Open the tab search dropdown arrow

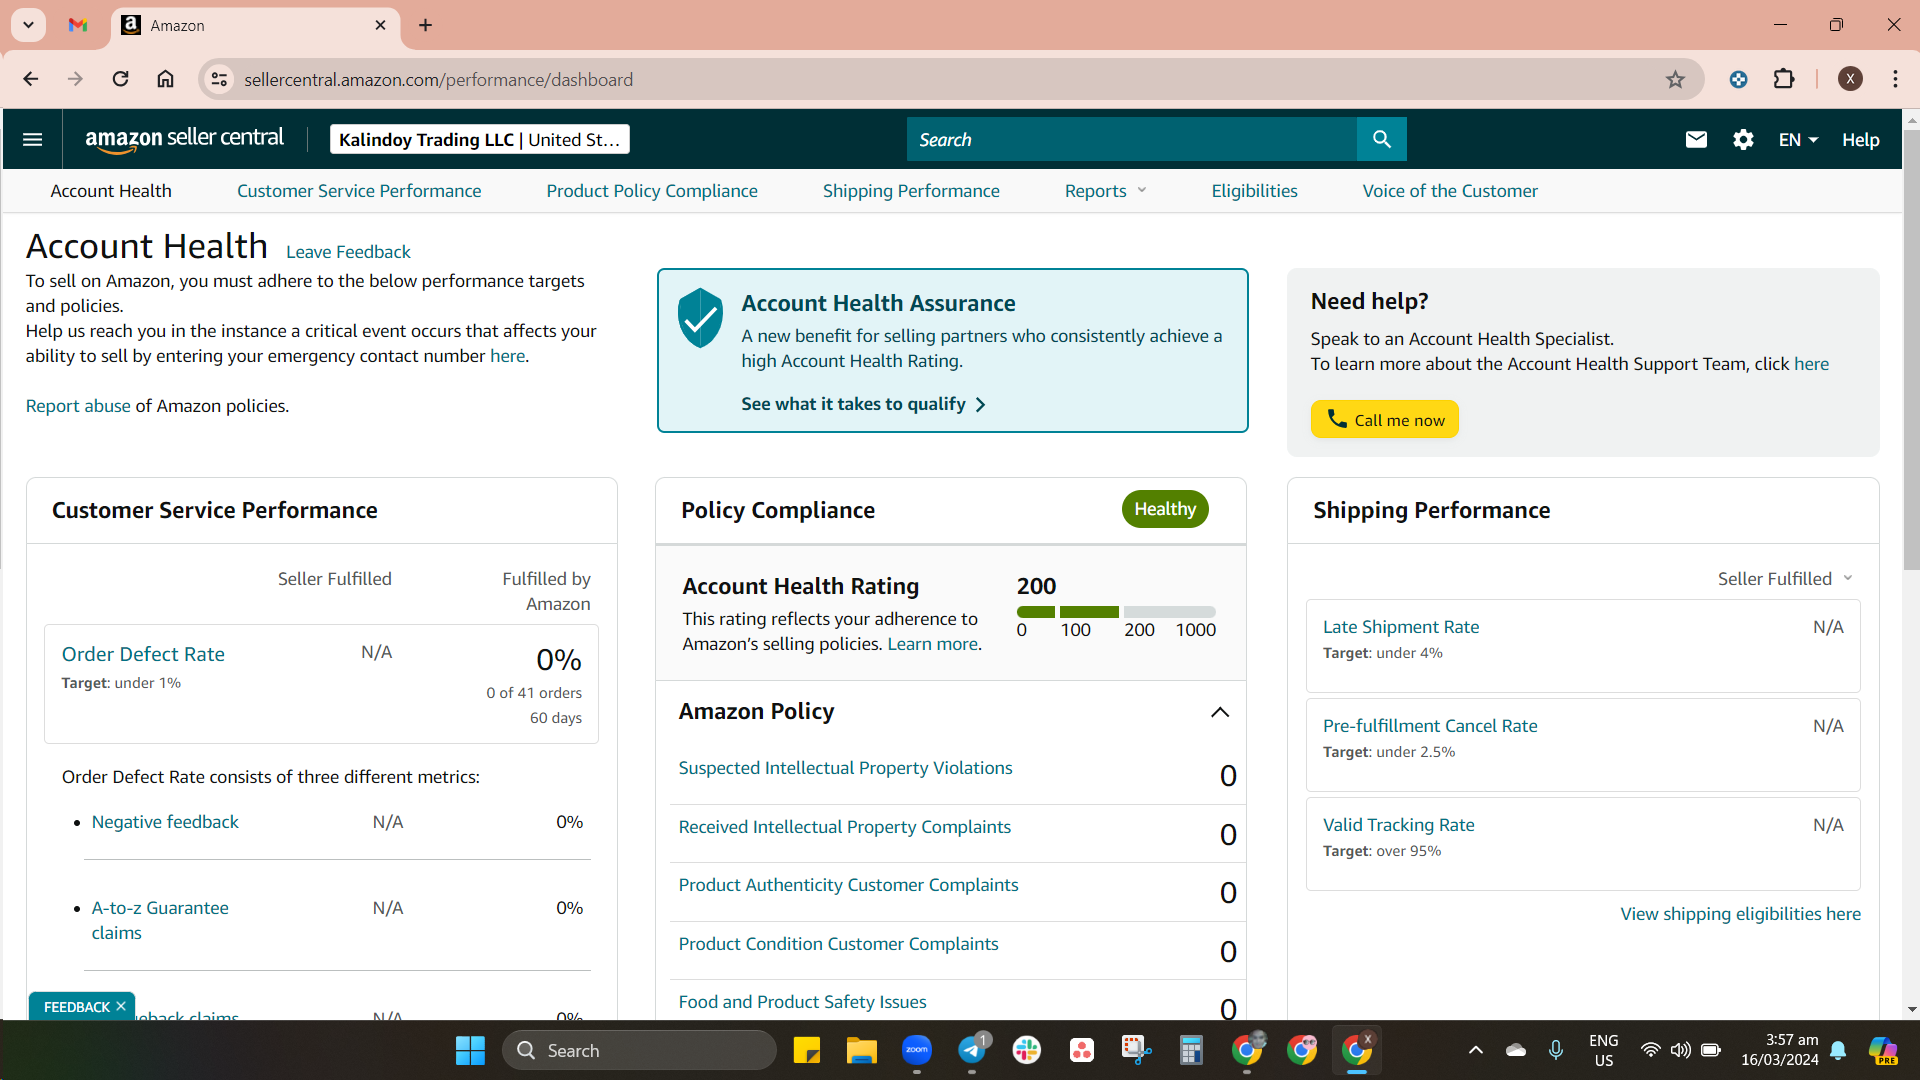click(28, 25)
